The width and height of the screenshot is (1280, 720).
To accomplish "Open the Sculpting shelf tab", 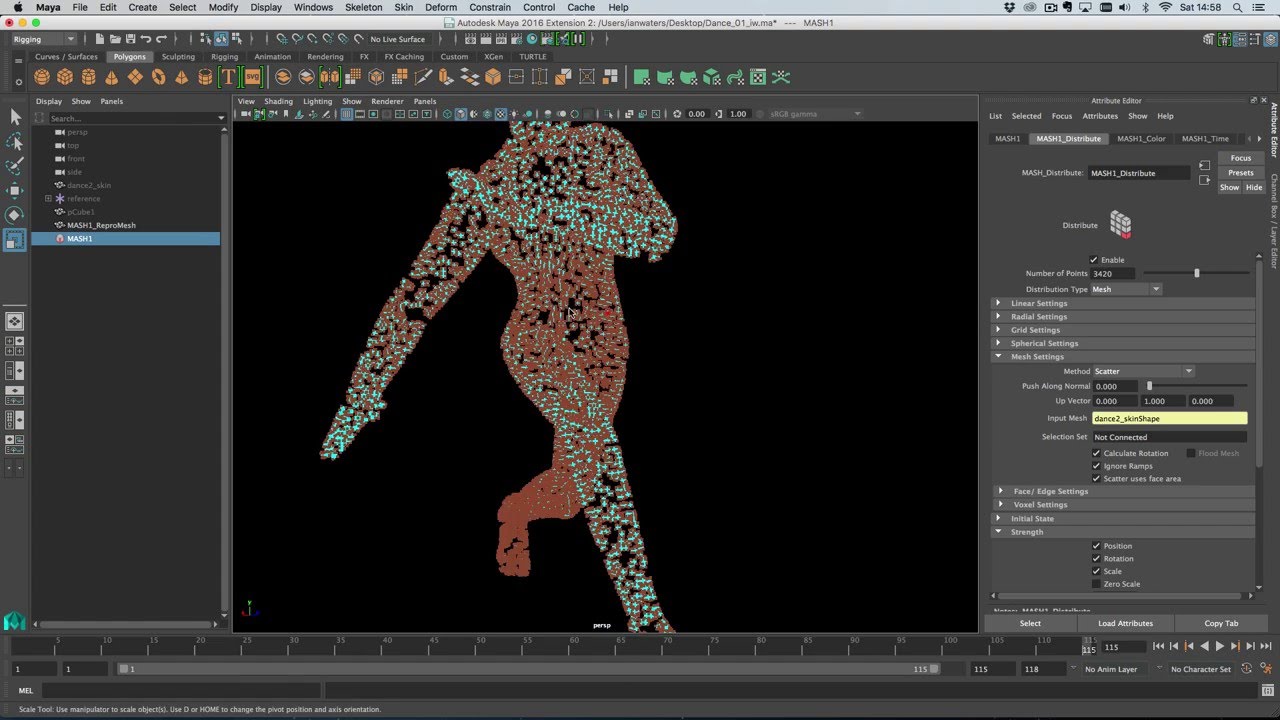I will 178,57.
